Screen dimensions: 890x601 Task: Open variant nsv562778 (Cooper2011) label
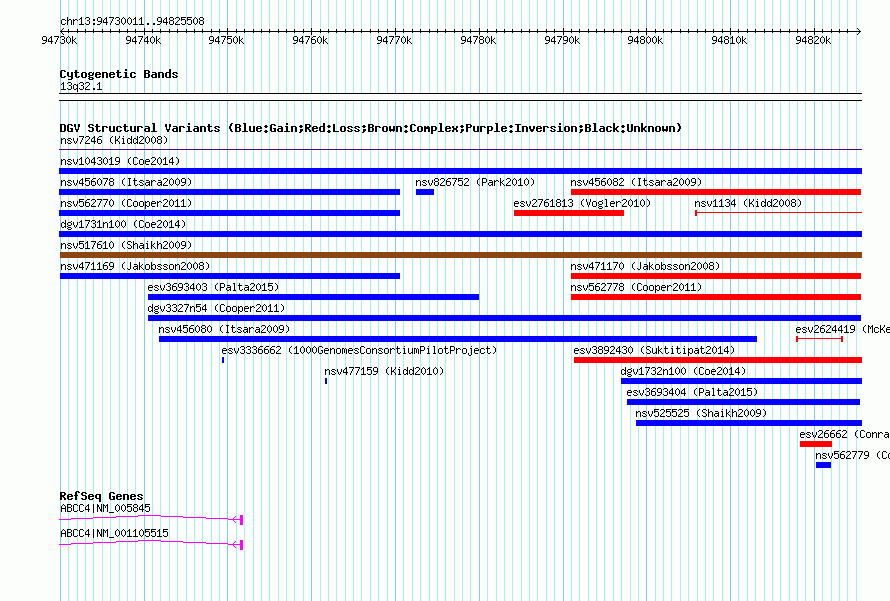click(x=636, y=287)
